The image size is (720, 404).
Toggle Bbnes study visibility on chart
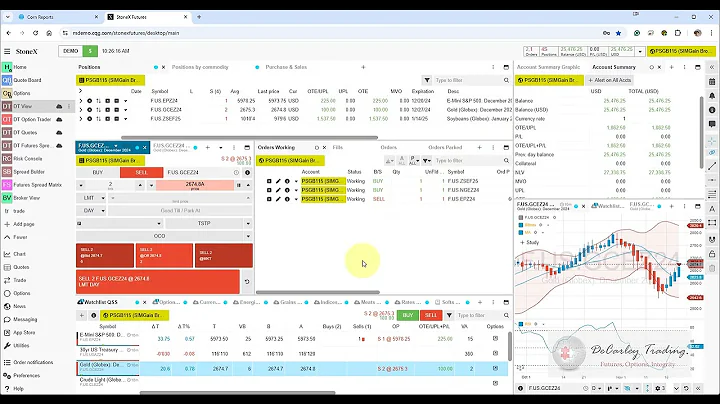(521, 225)
